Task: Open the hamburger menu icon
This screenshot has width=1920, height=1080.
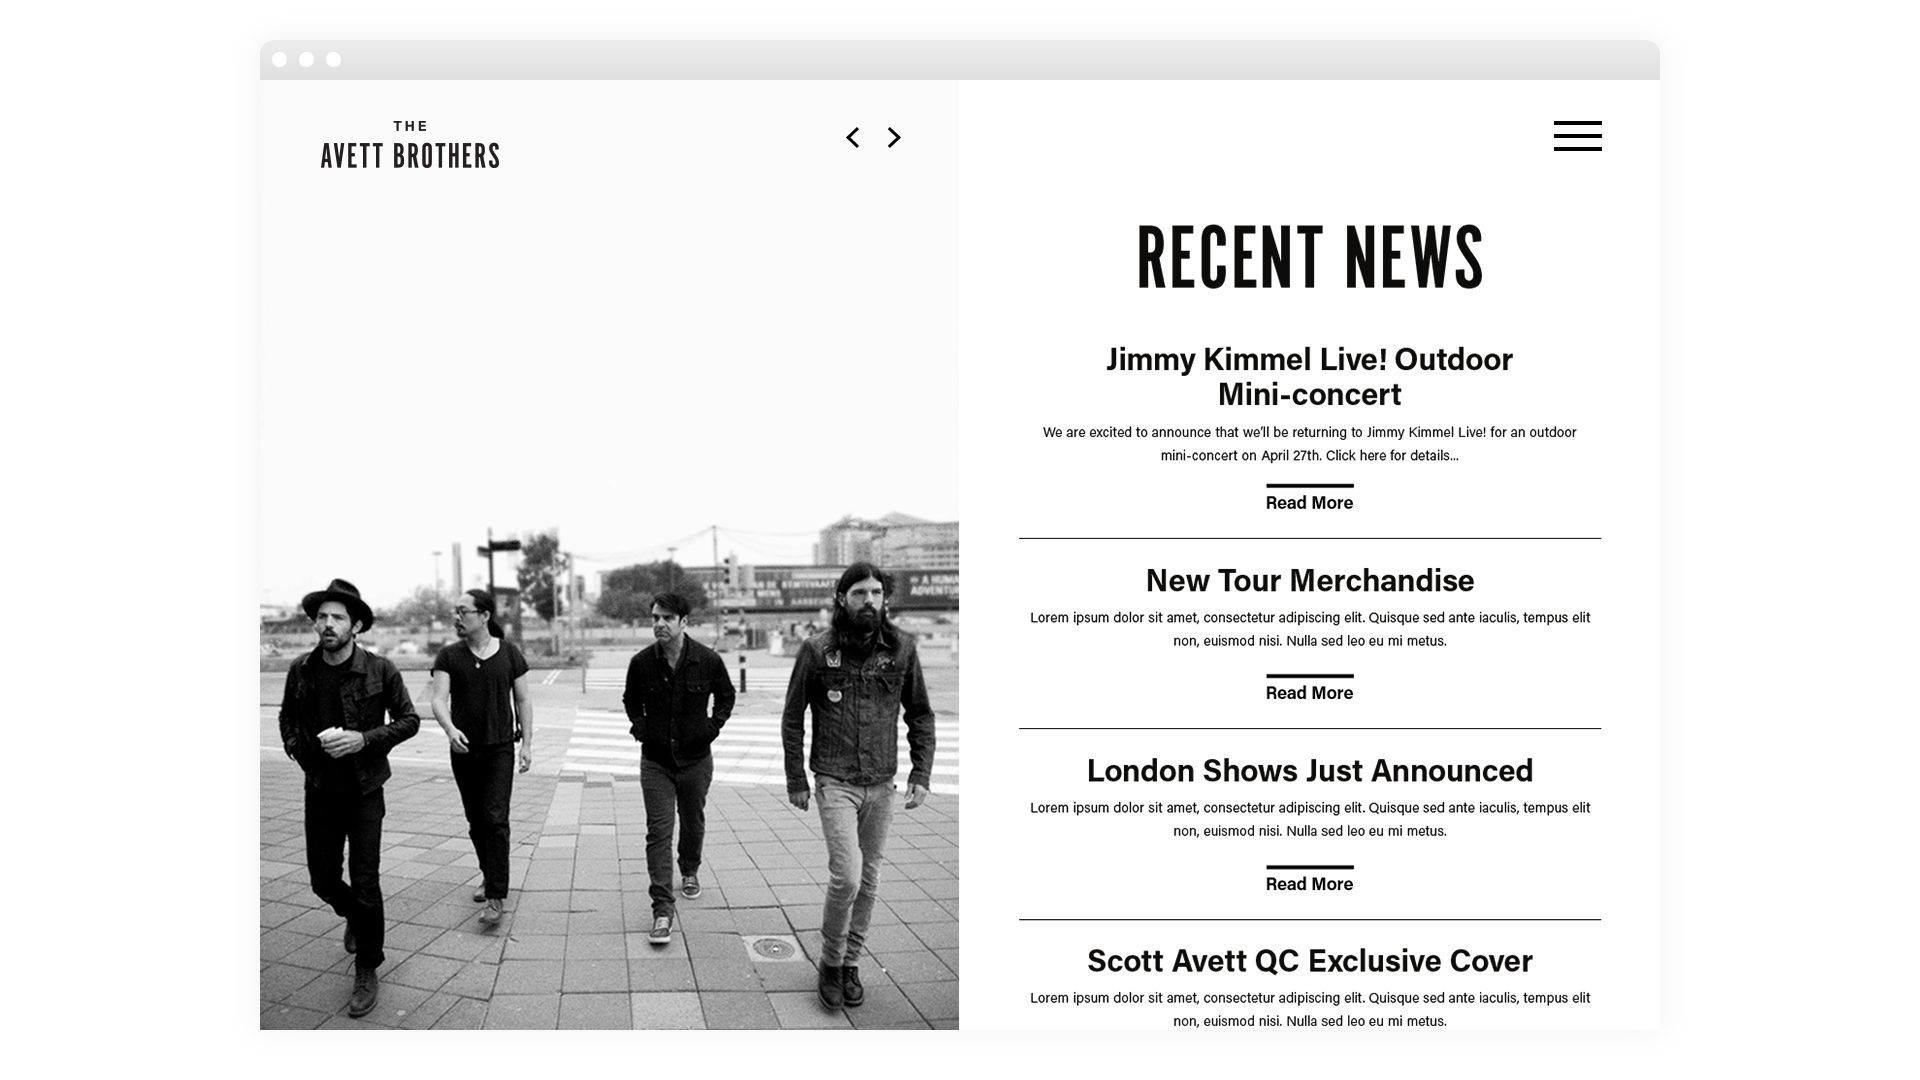Action: coord(1577,136)
